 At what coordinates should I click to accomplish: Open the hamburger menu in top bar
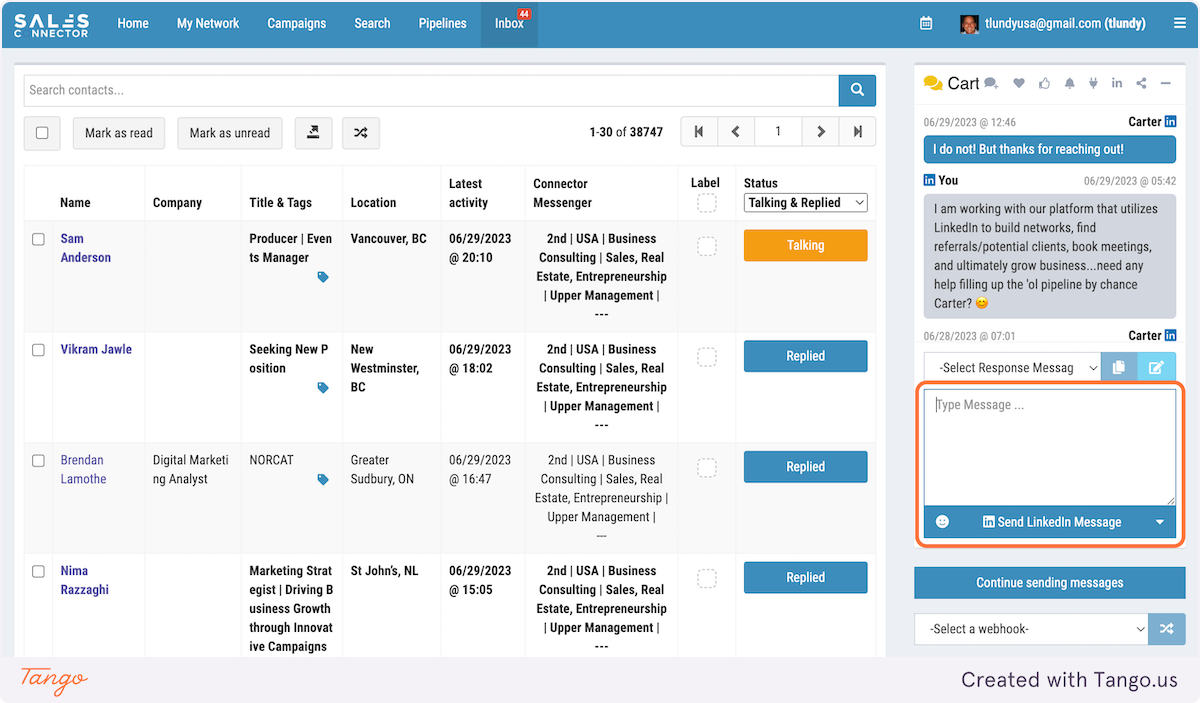1180,23
